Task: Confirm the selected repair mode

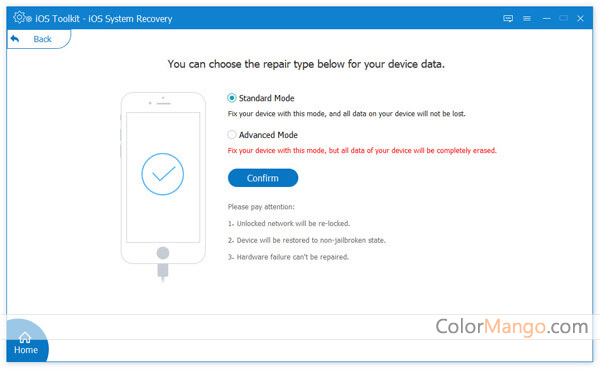Action: click(263, 178)
